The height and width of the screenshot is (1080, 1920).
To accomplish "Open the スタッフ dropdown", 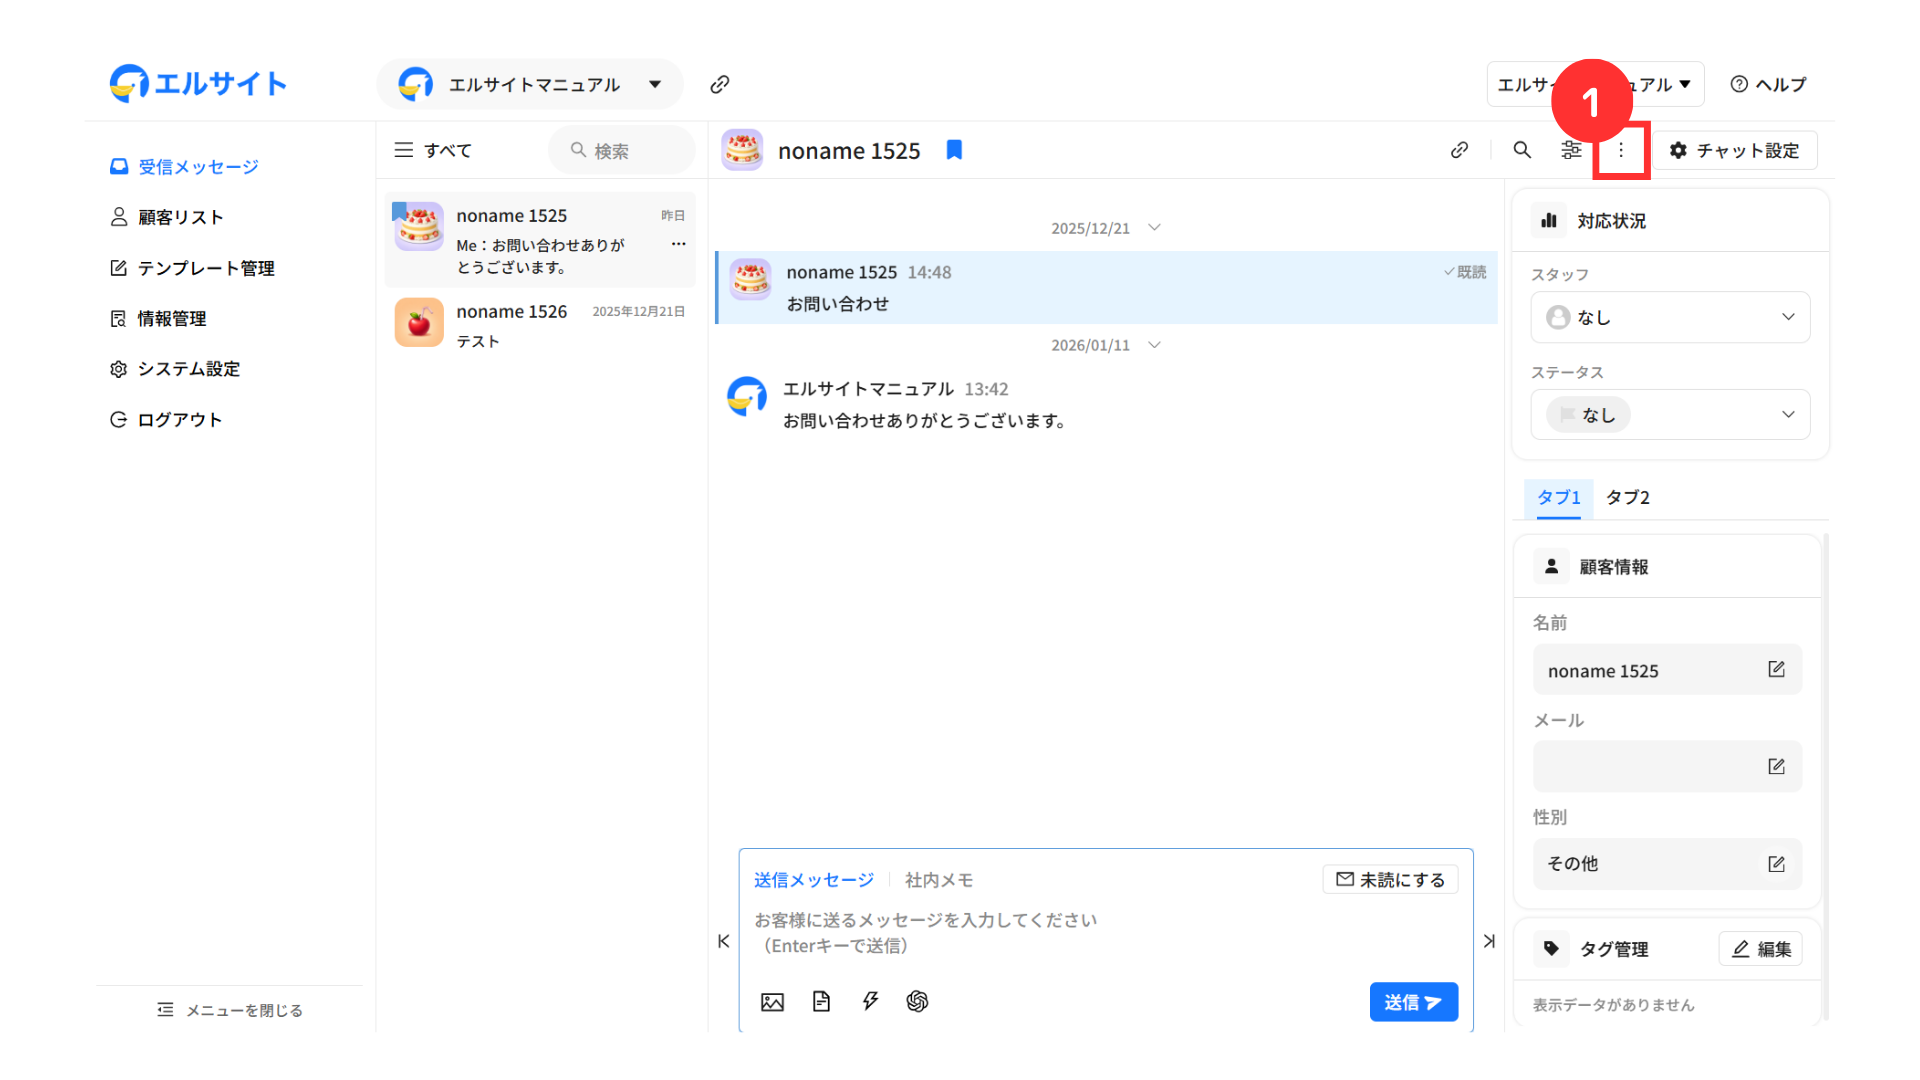I will 1670,317.
